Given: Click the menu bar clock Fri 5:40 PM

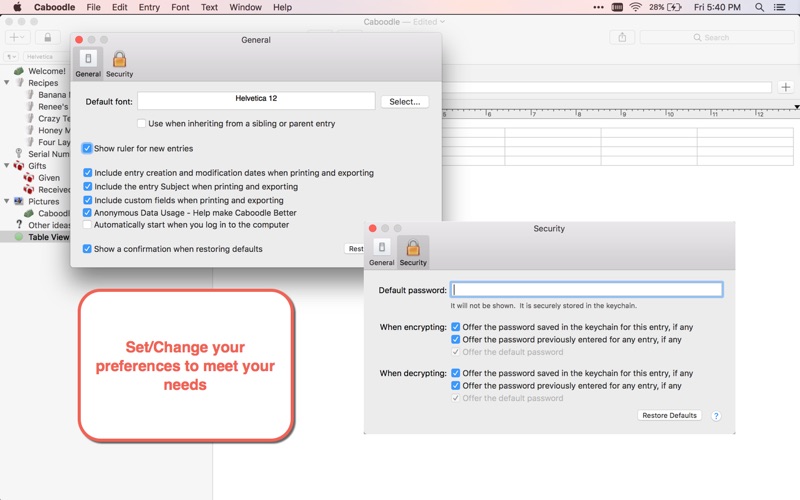Looking at the screenshot, I should tap(717, 7).
